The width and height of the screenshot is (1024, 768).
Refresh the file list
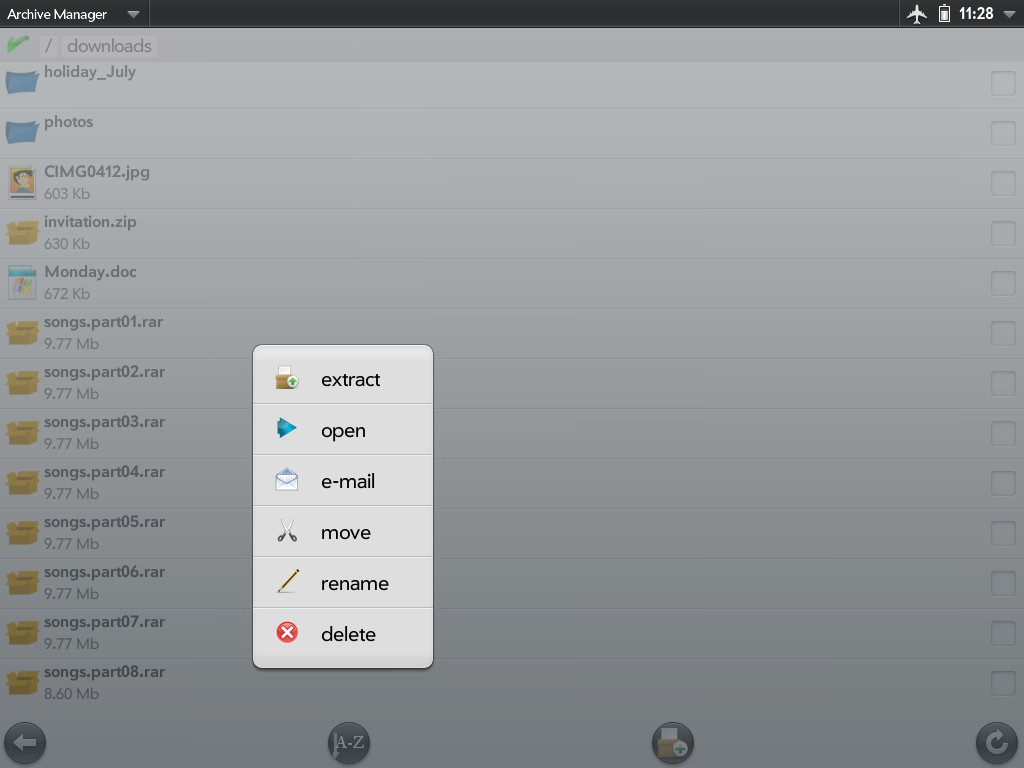[x=996, y=743]
